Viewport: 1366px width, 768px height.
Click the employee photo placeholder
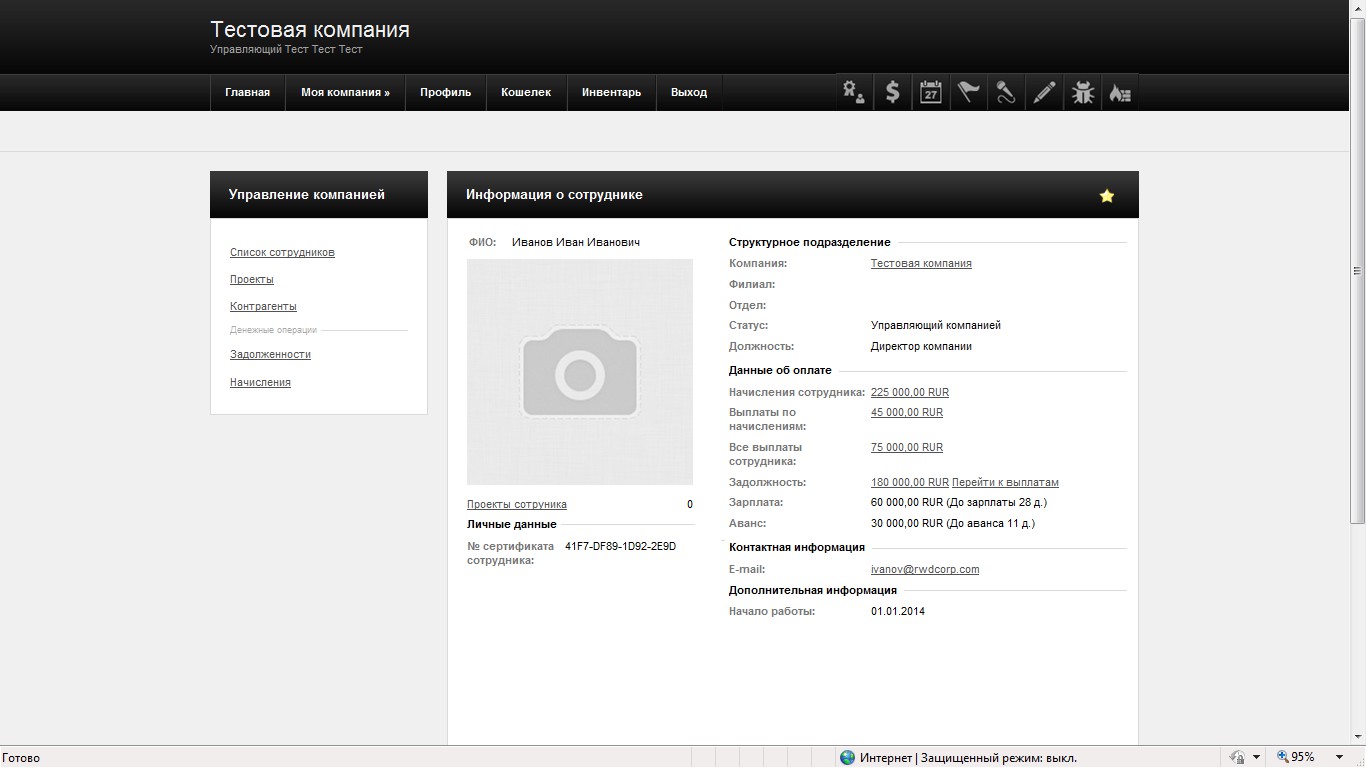click(x=580, y=372)
